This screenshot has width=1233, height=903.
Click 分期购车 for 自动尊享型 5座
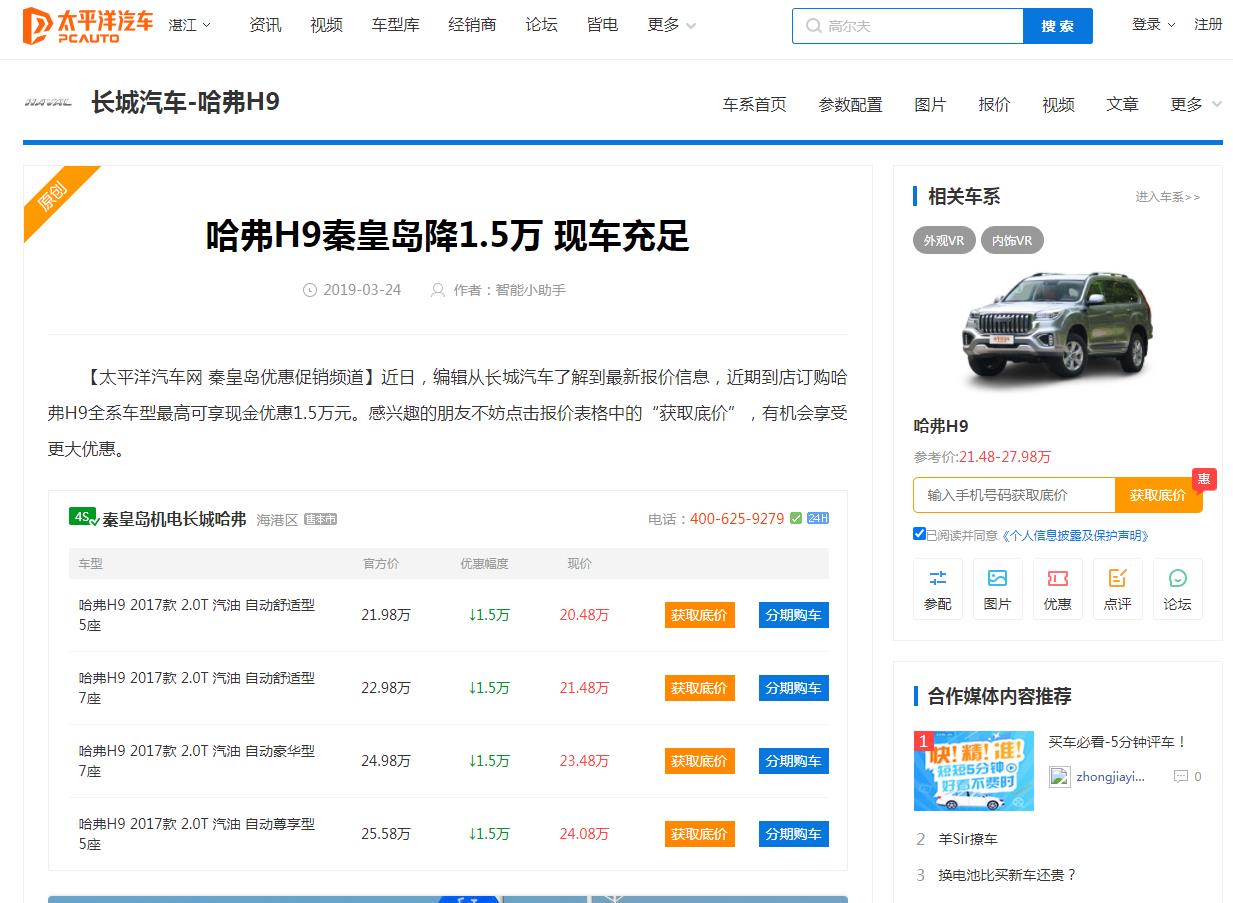coord(794,834)
